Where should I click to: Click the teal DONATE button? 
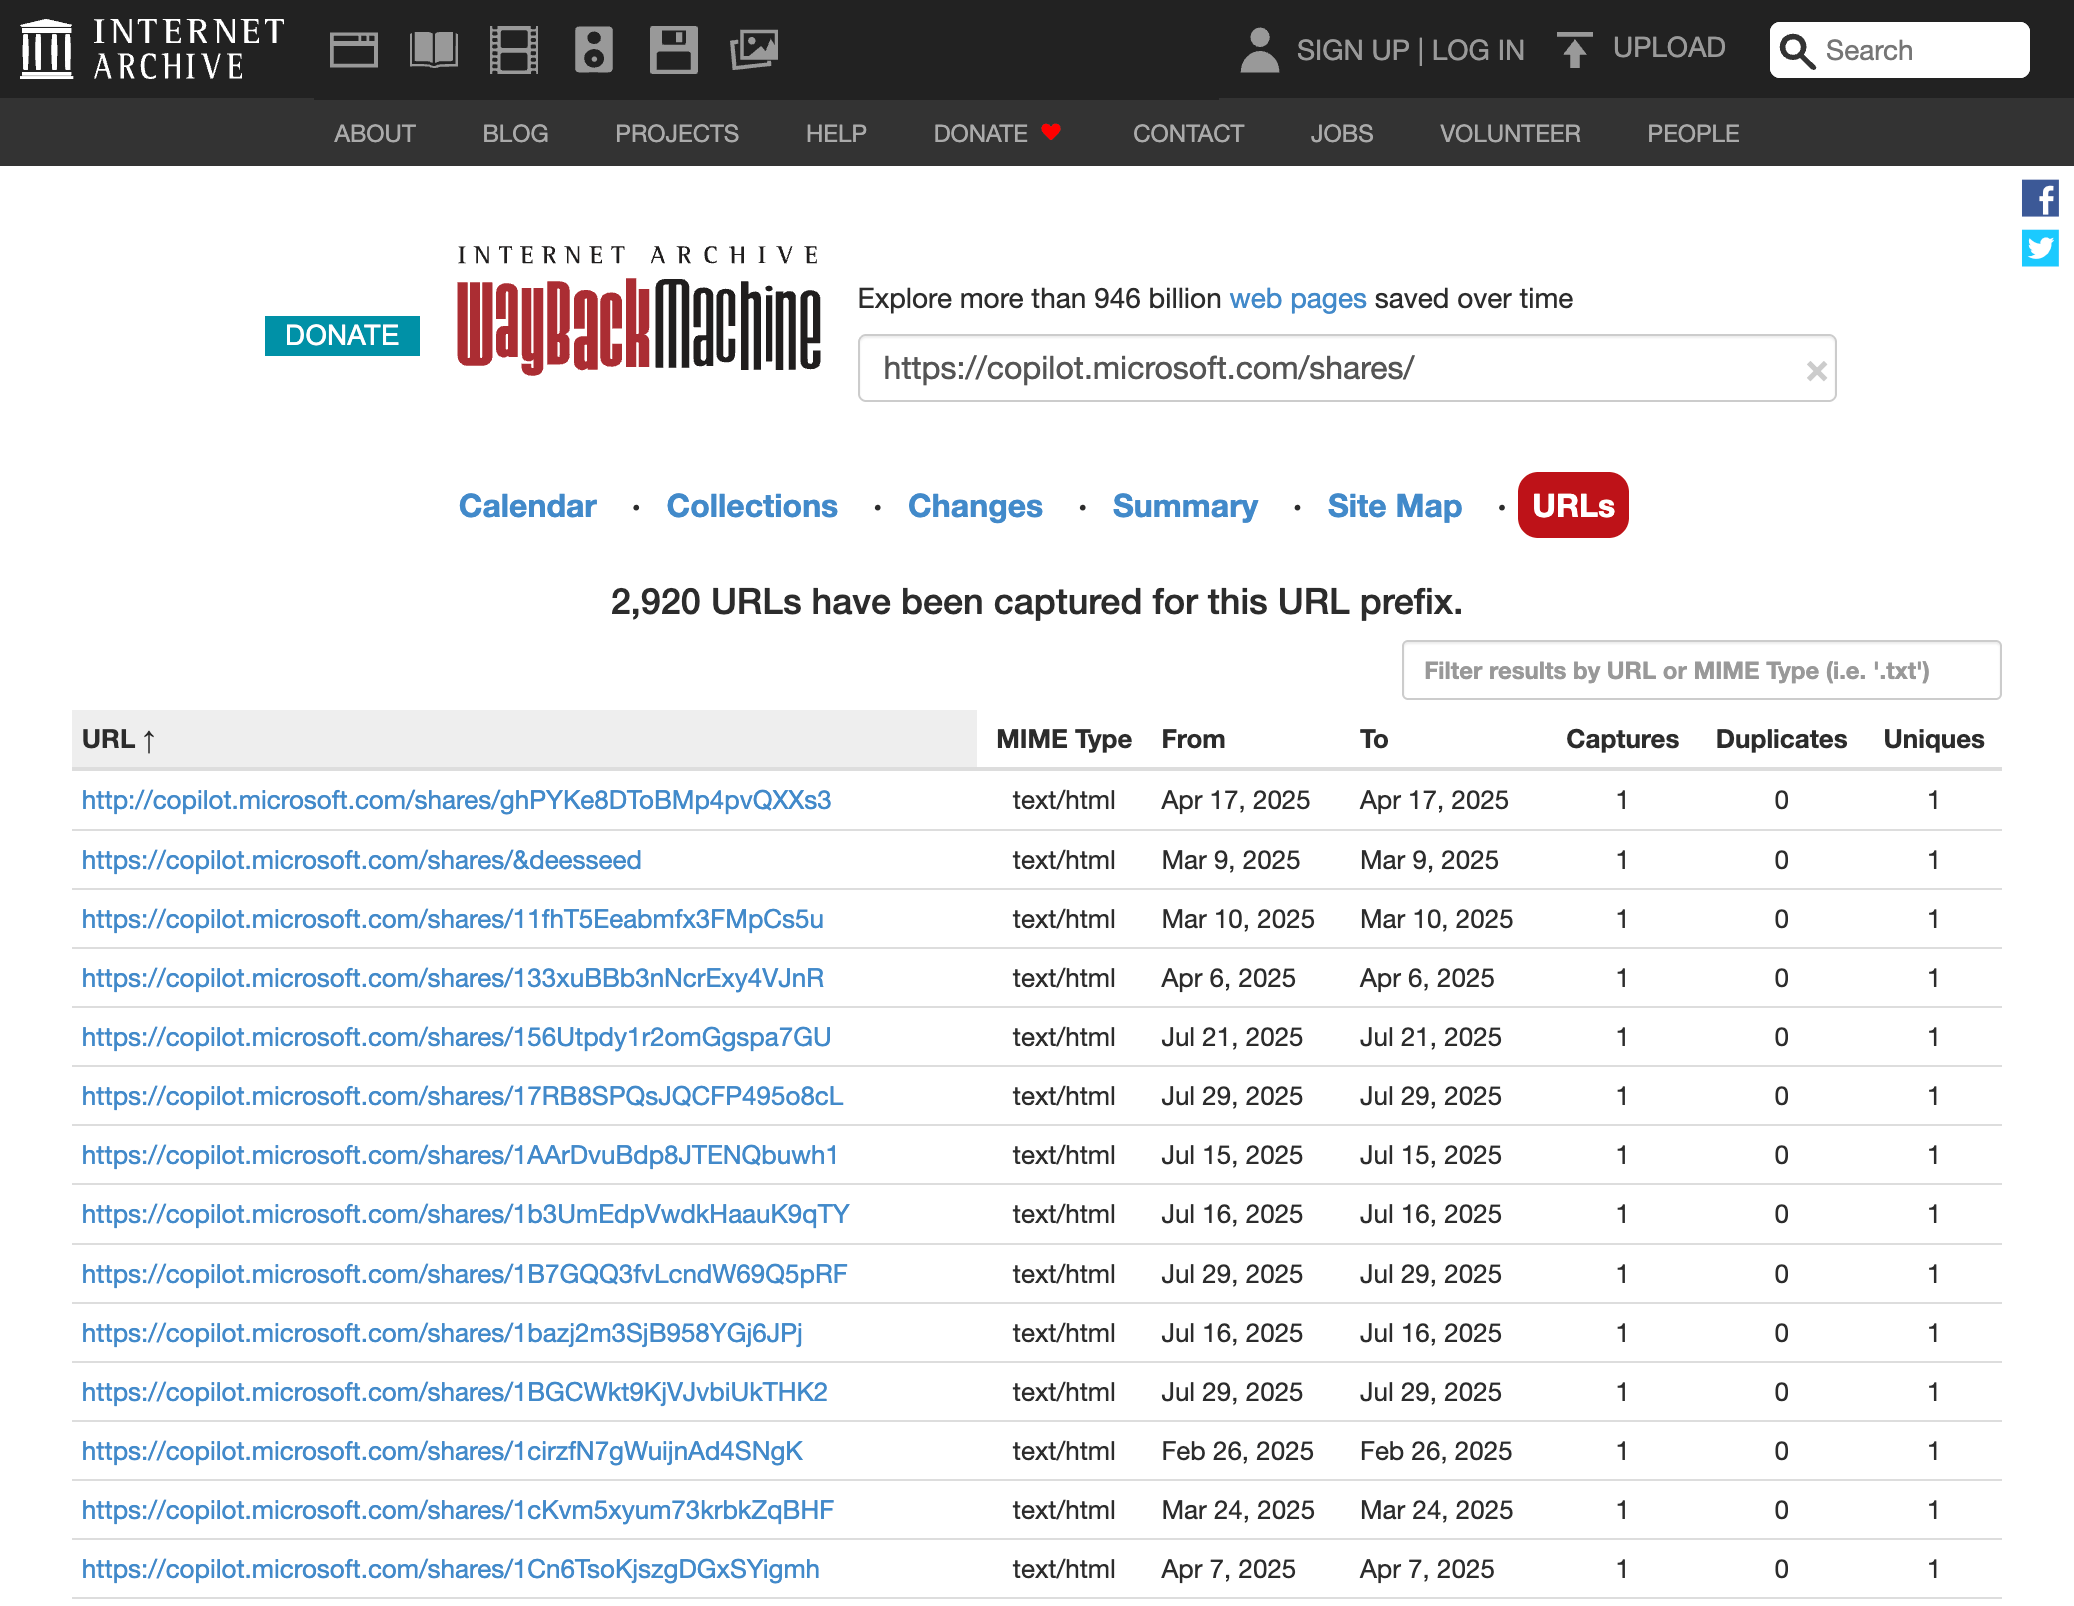(x=342, y=335)
